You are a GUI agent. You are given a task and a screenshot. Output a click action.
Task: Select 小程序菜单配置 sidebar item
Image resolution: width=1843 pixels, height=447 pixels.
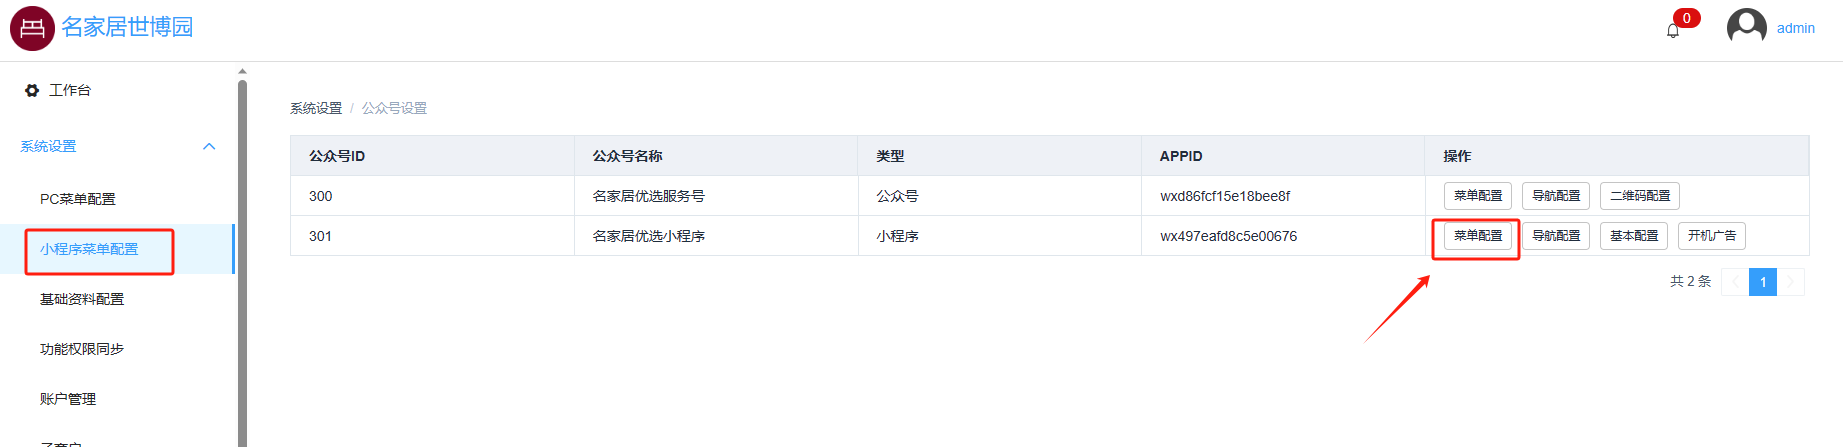[x=89, y=249]
